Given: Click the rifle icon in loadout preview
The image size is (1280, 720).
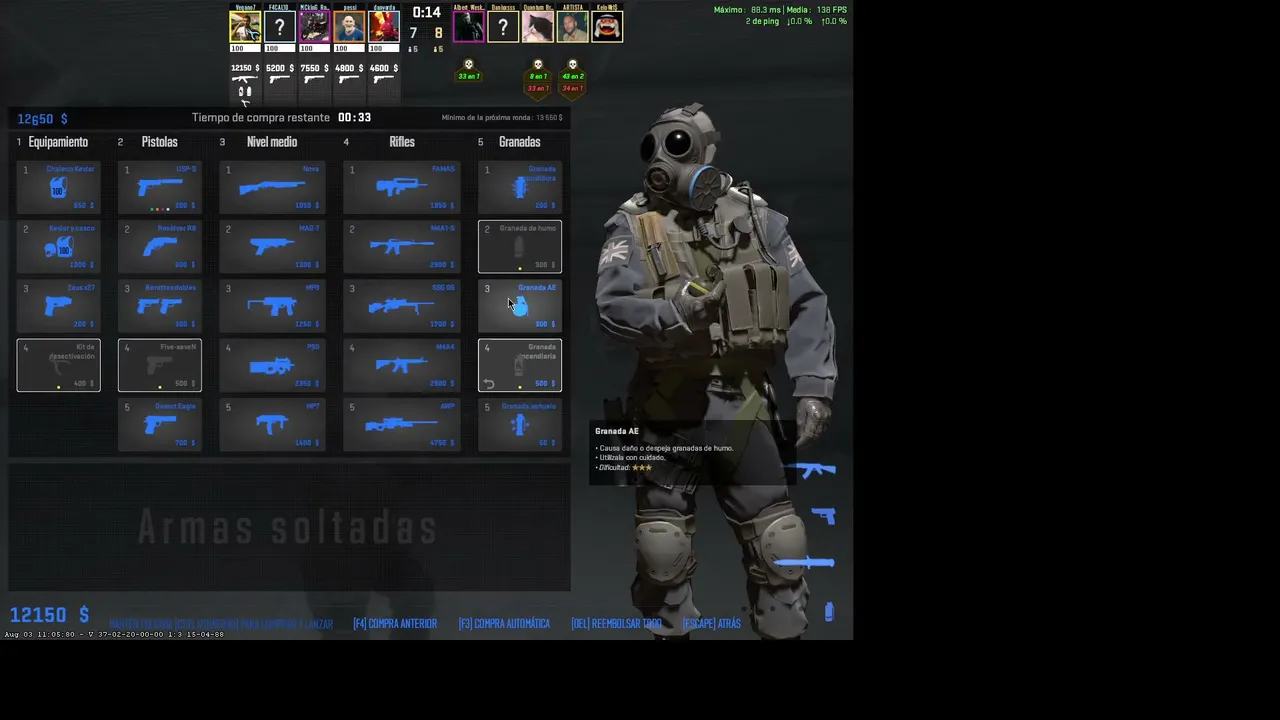Looking at the screenshot, I should [817, 469].
